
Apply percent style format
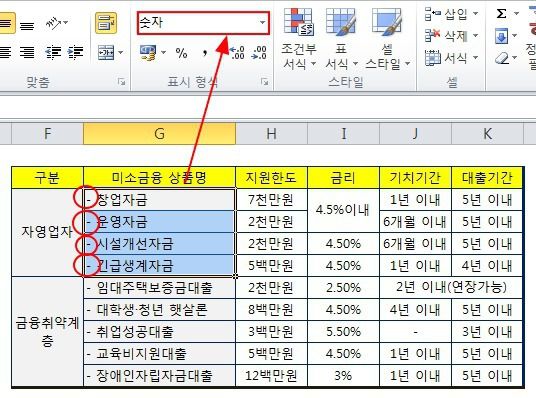pyautogui.click(x=182, y=53)
